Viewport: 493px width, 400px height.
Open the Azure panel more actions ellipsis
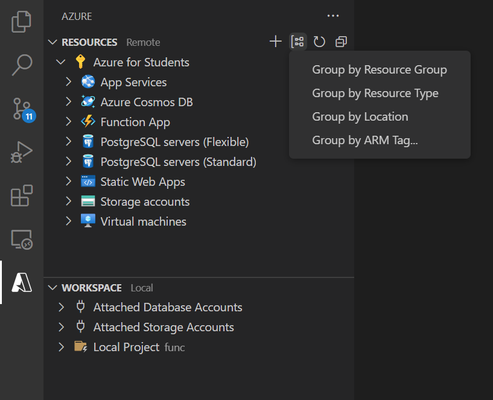click(x=333, y=16)
